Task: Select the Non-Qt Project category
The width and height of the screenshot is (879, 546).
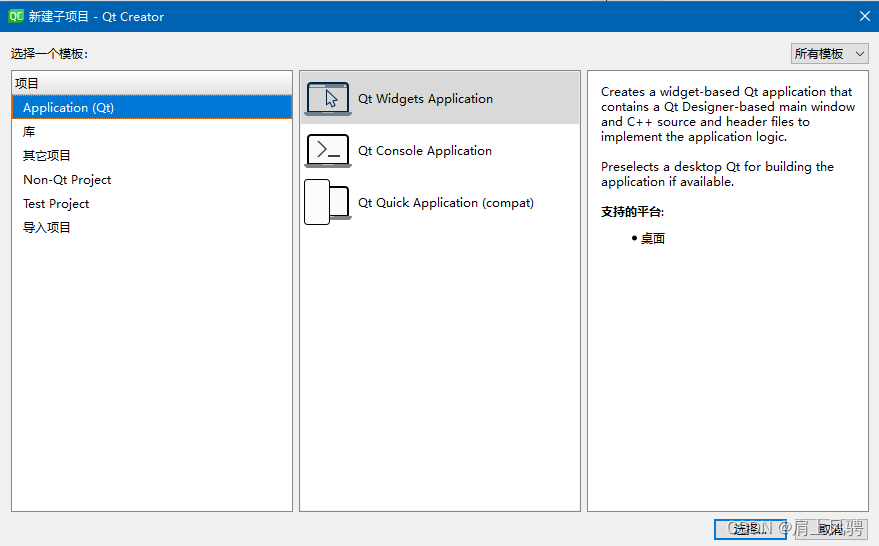Action: coord(152,180)
